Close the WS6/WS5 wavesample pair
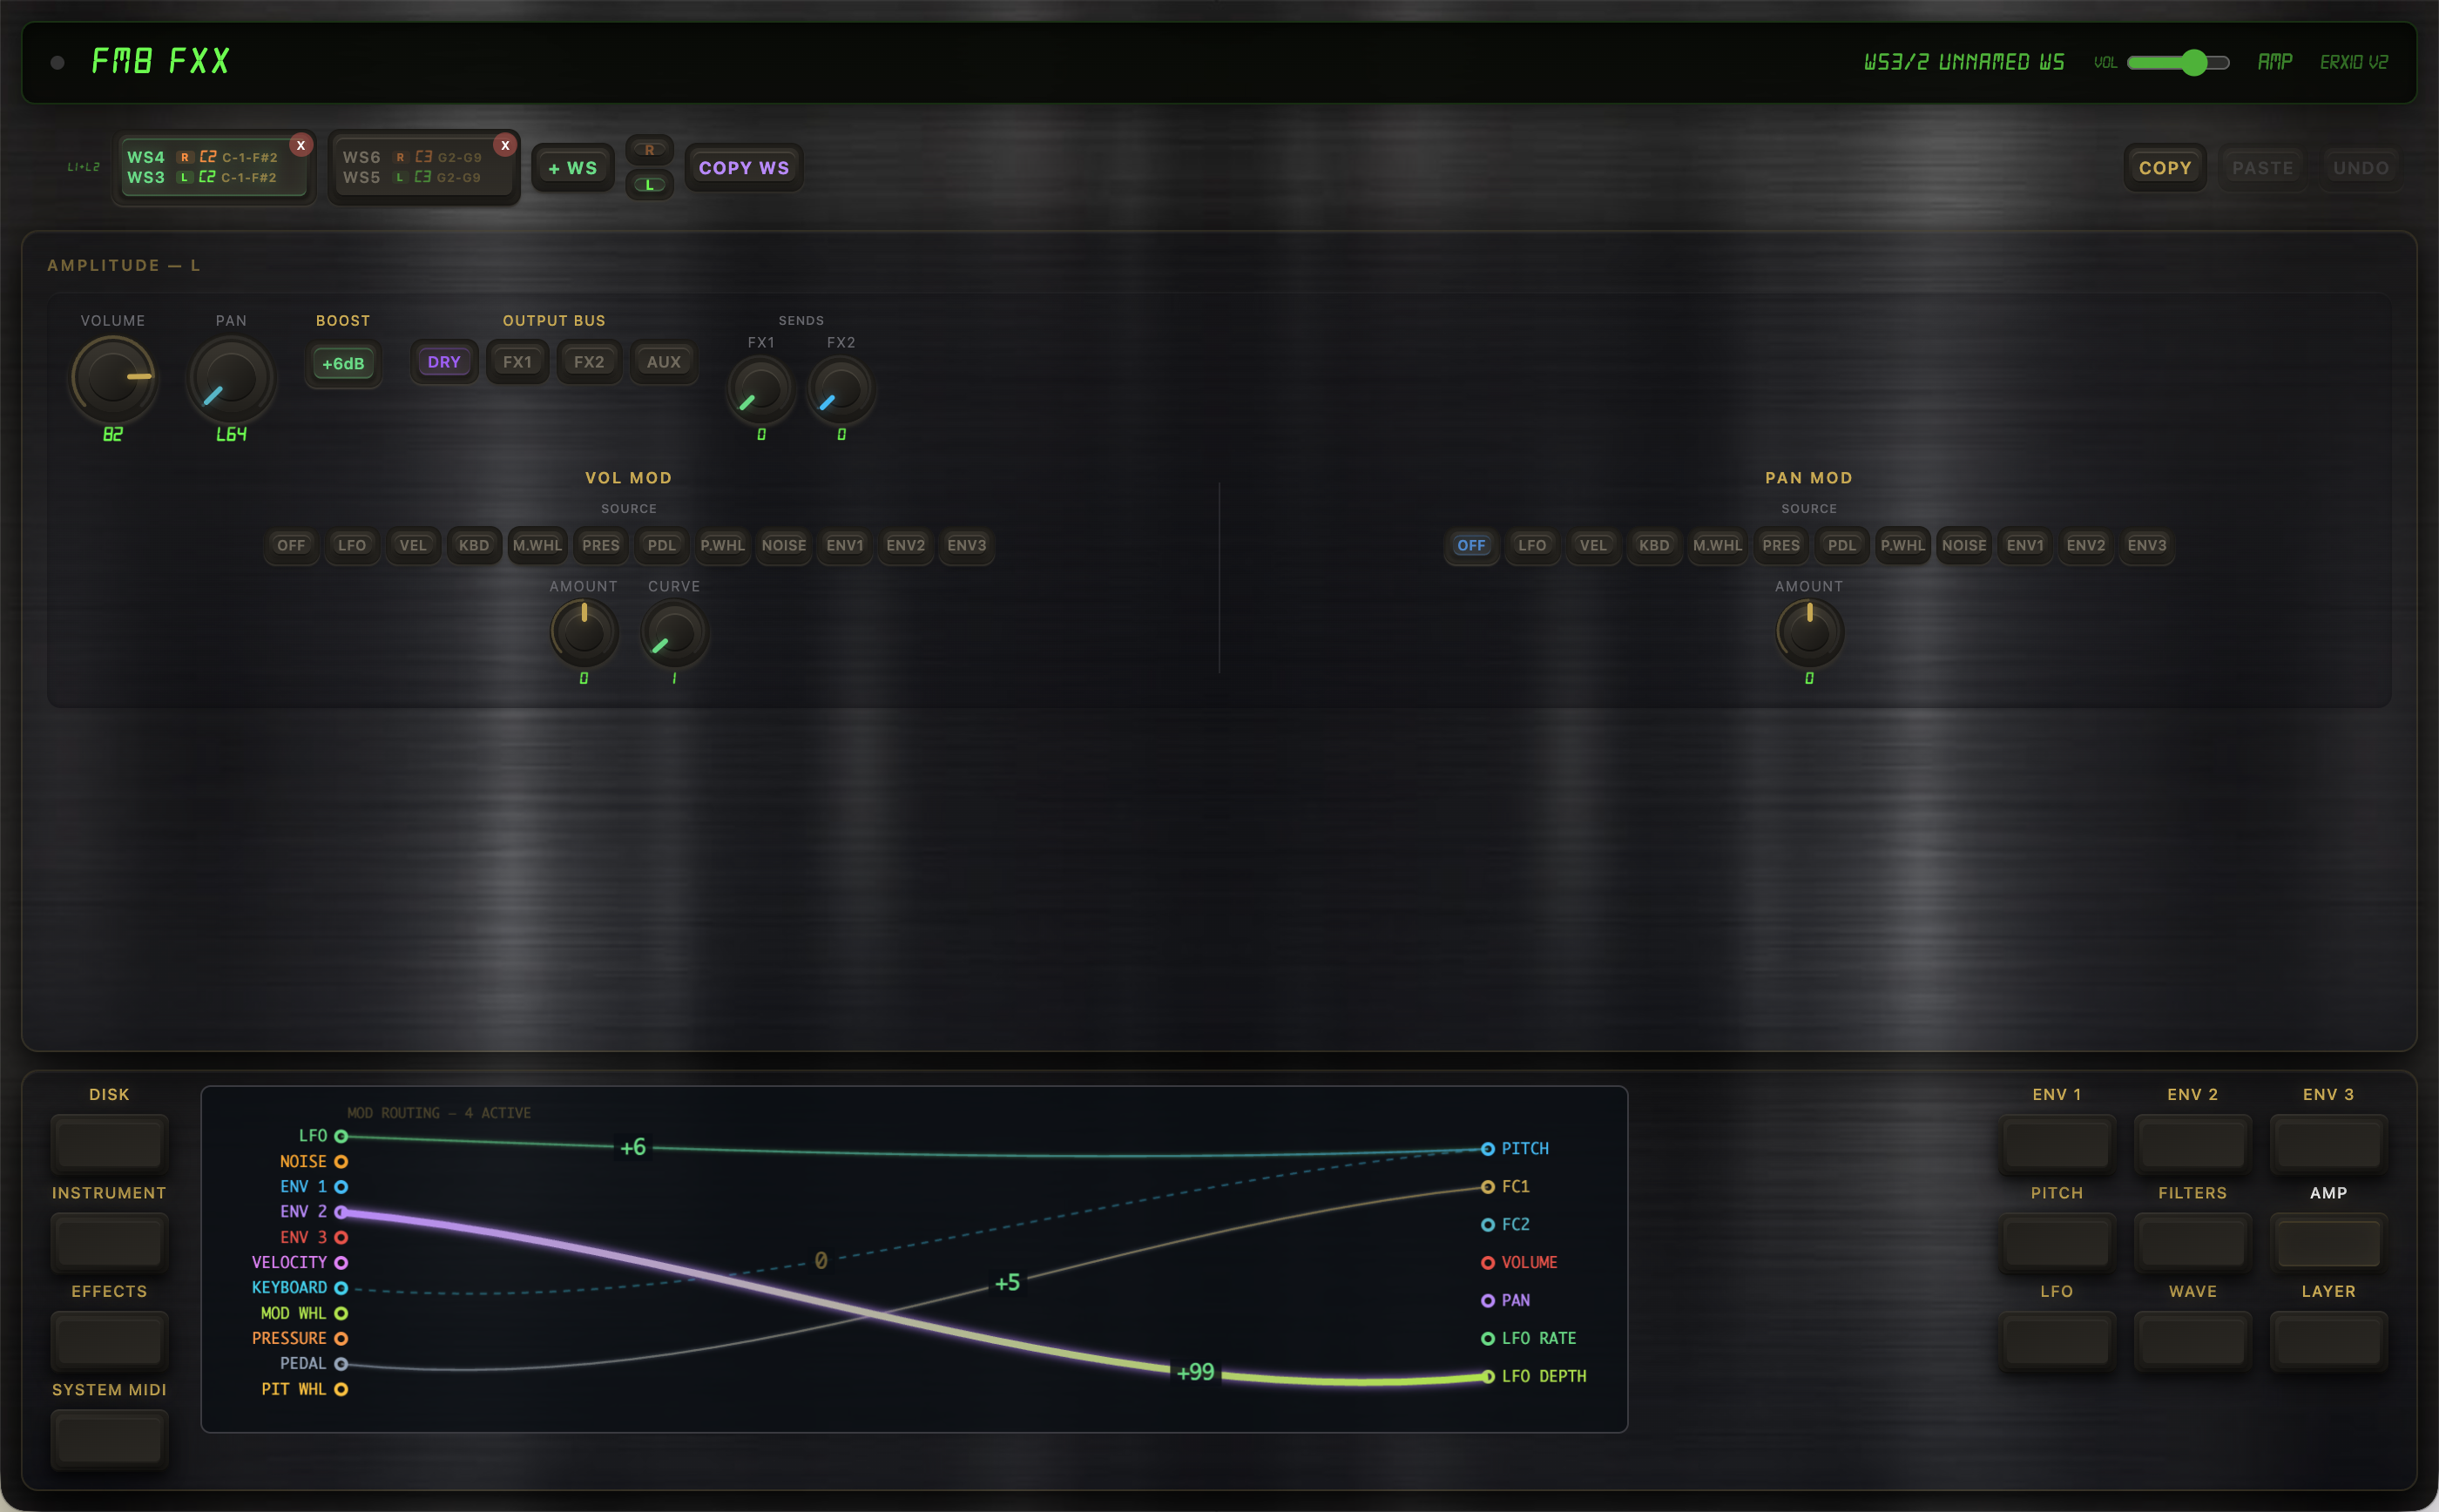Image resolution: width=2439 pixels, height=1512 pixels. coord(505,145)
